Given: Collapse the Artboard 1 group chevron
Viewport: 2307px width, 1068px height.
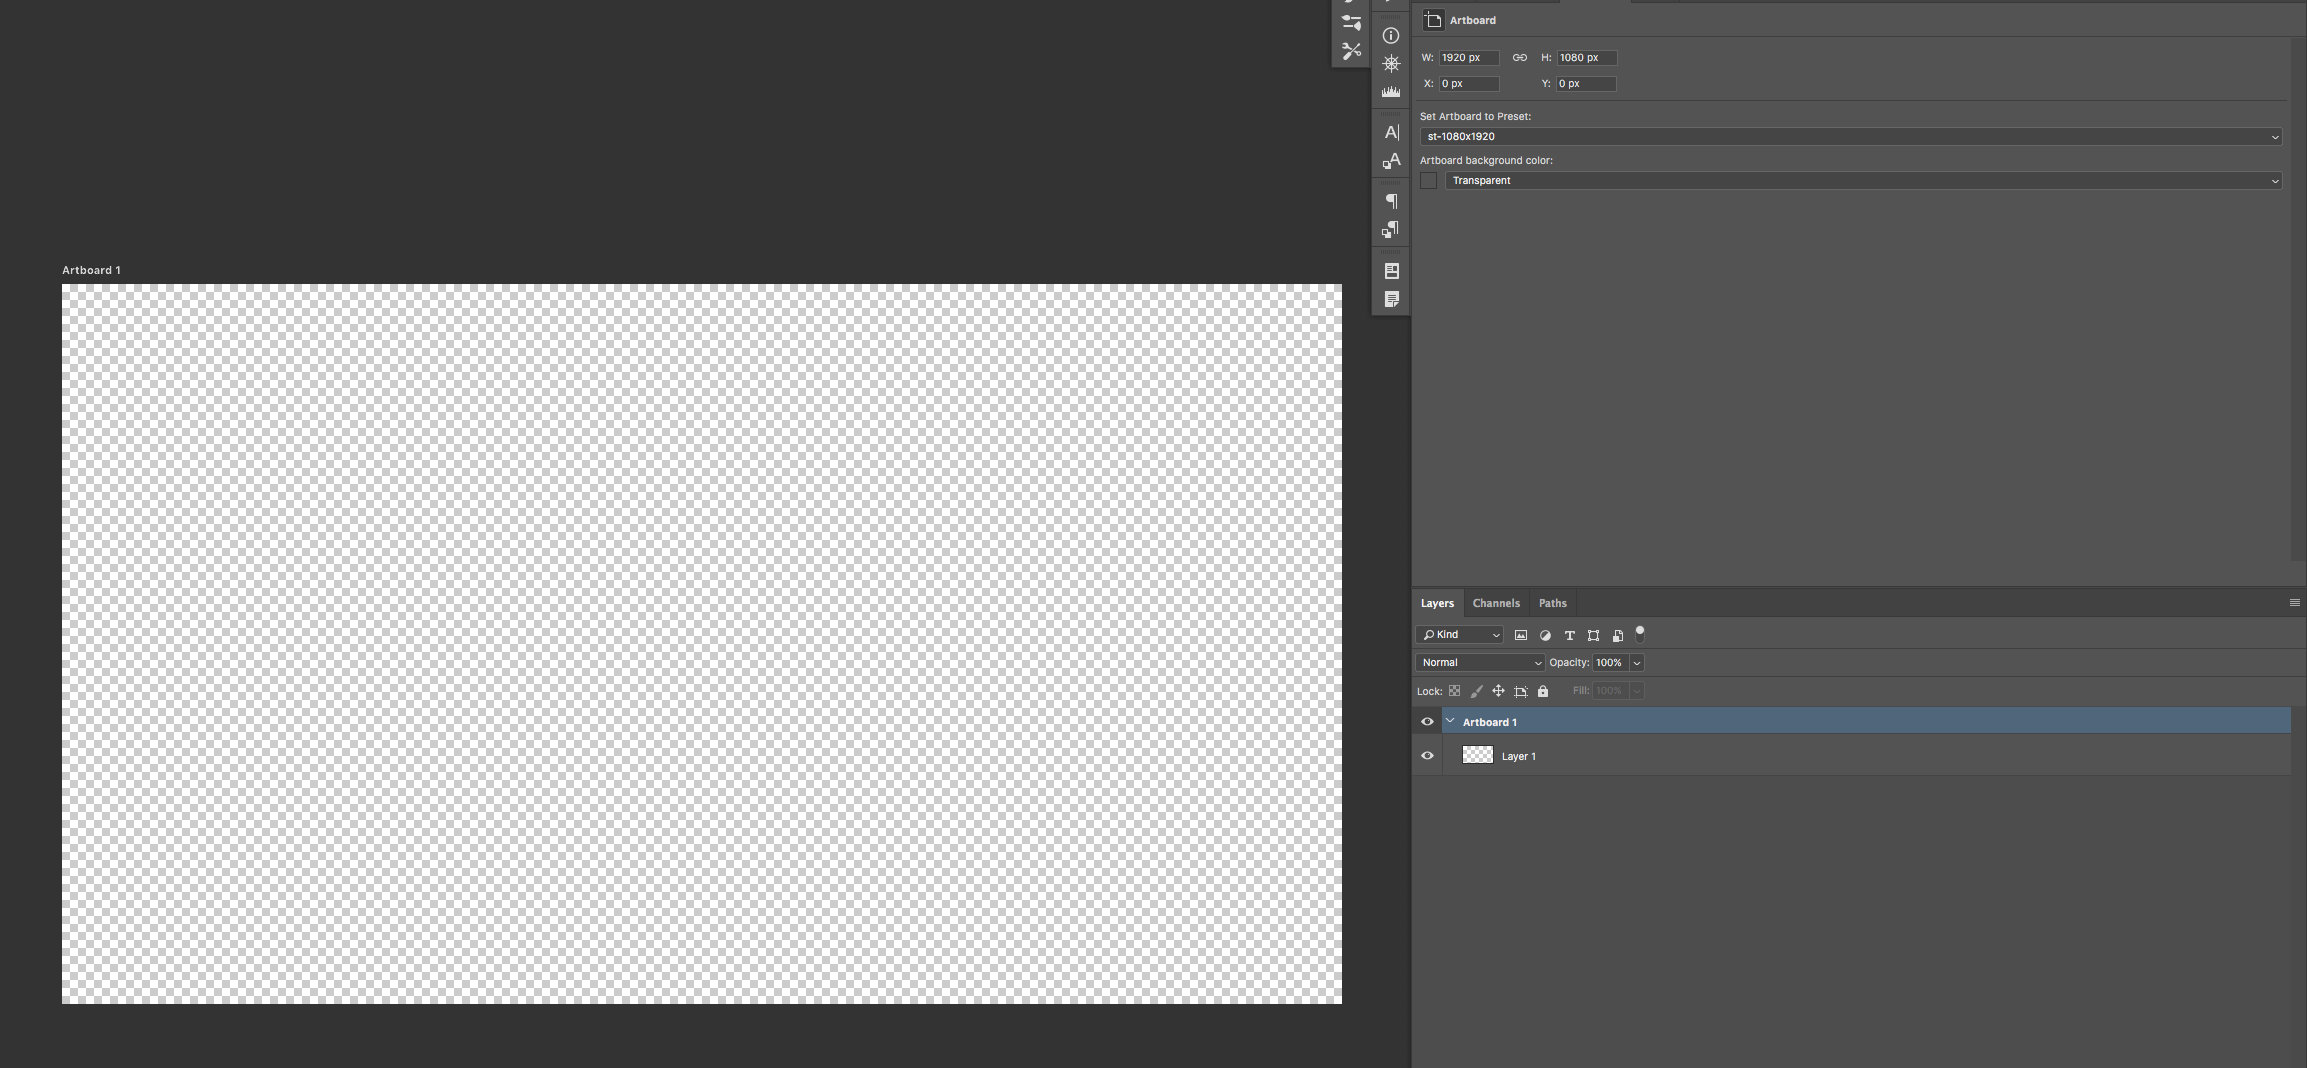Looking at the screenshot, I should tap(1450, 721).
